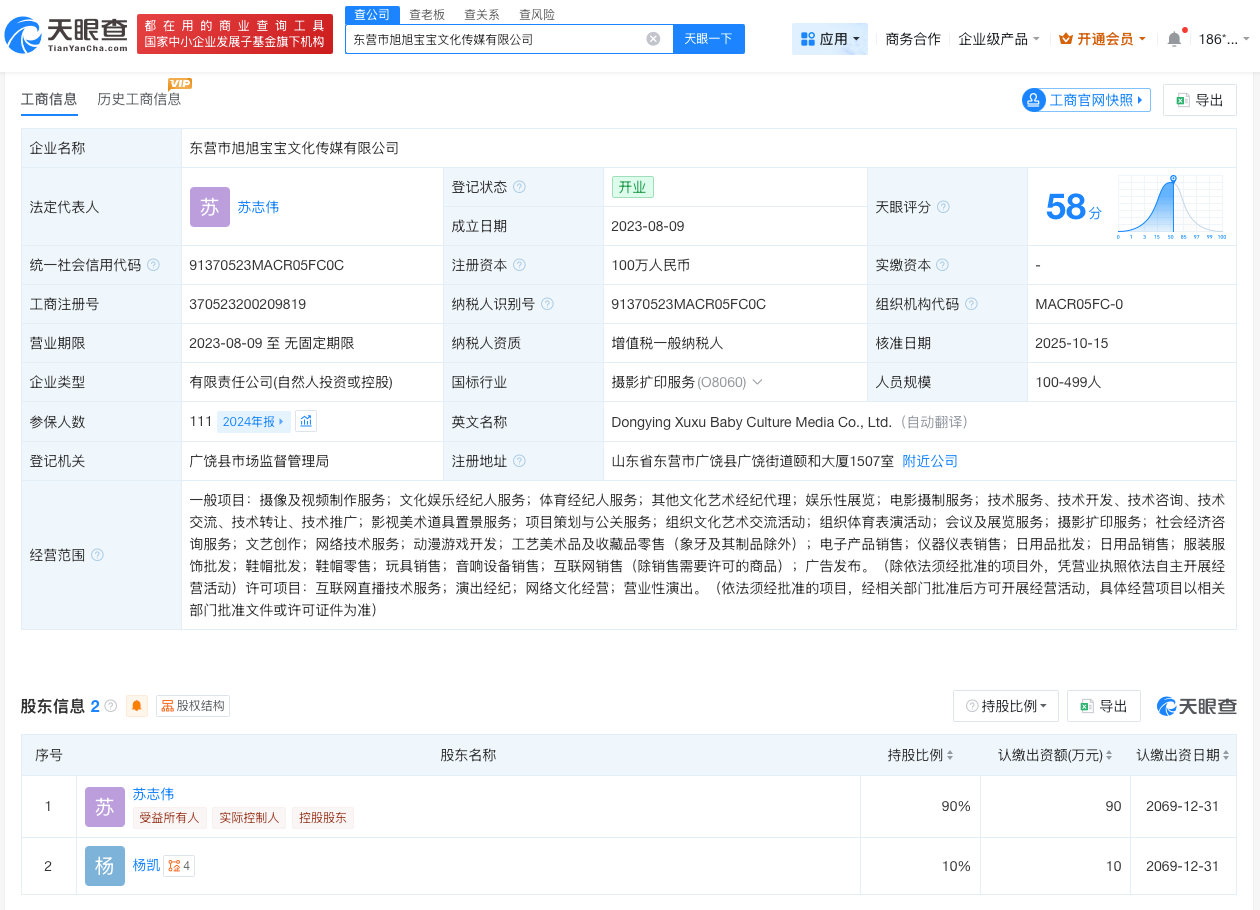The height and width of the screenshot is (910, 1260).
Task: Click English name Dongying Xuxu Baby Culture Media
Action: [x=751, y=422]
